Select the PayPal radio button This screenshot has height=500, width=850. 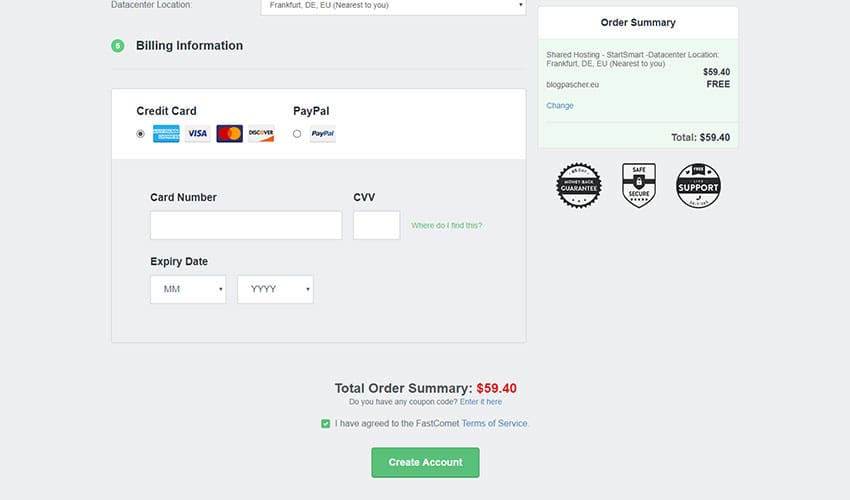click(297, 134)
